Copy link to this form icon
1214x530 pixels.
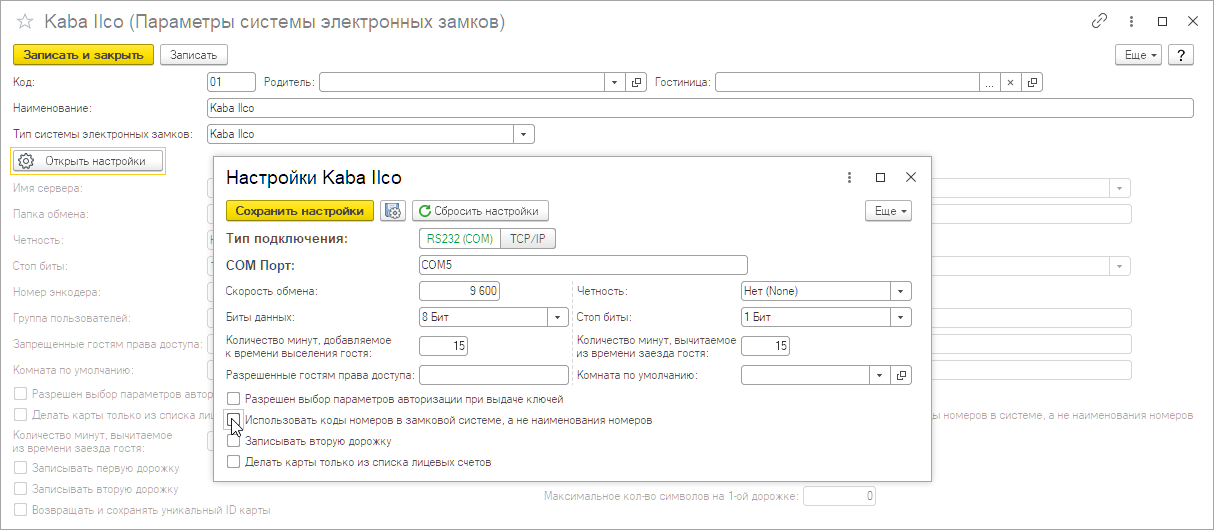(x=1100, y=21)
